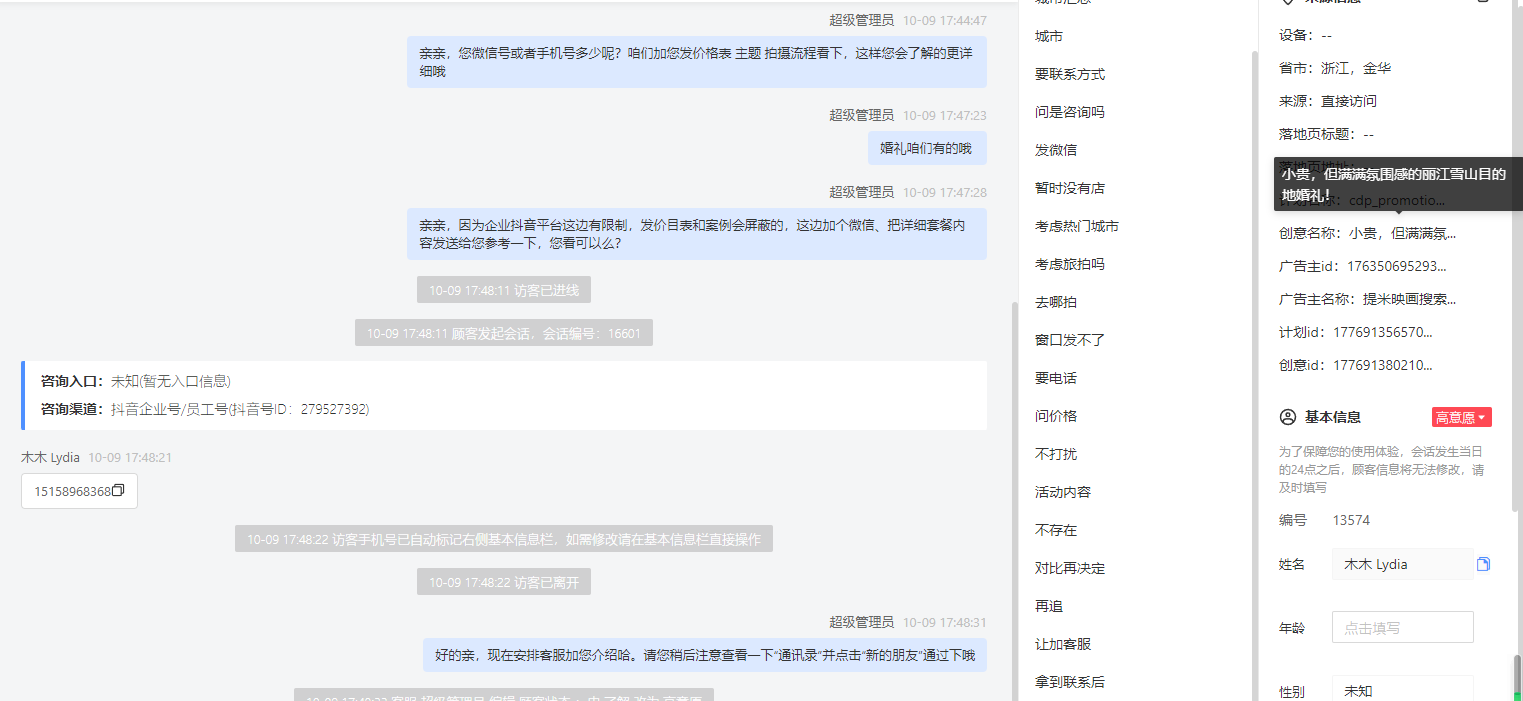The height and width of the screenshot is (701, 1523).
Task: Click the 省市 浙江，金华 row
Action: (x=1335, y=68)
